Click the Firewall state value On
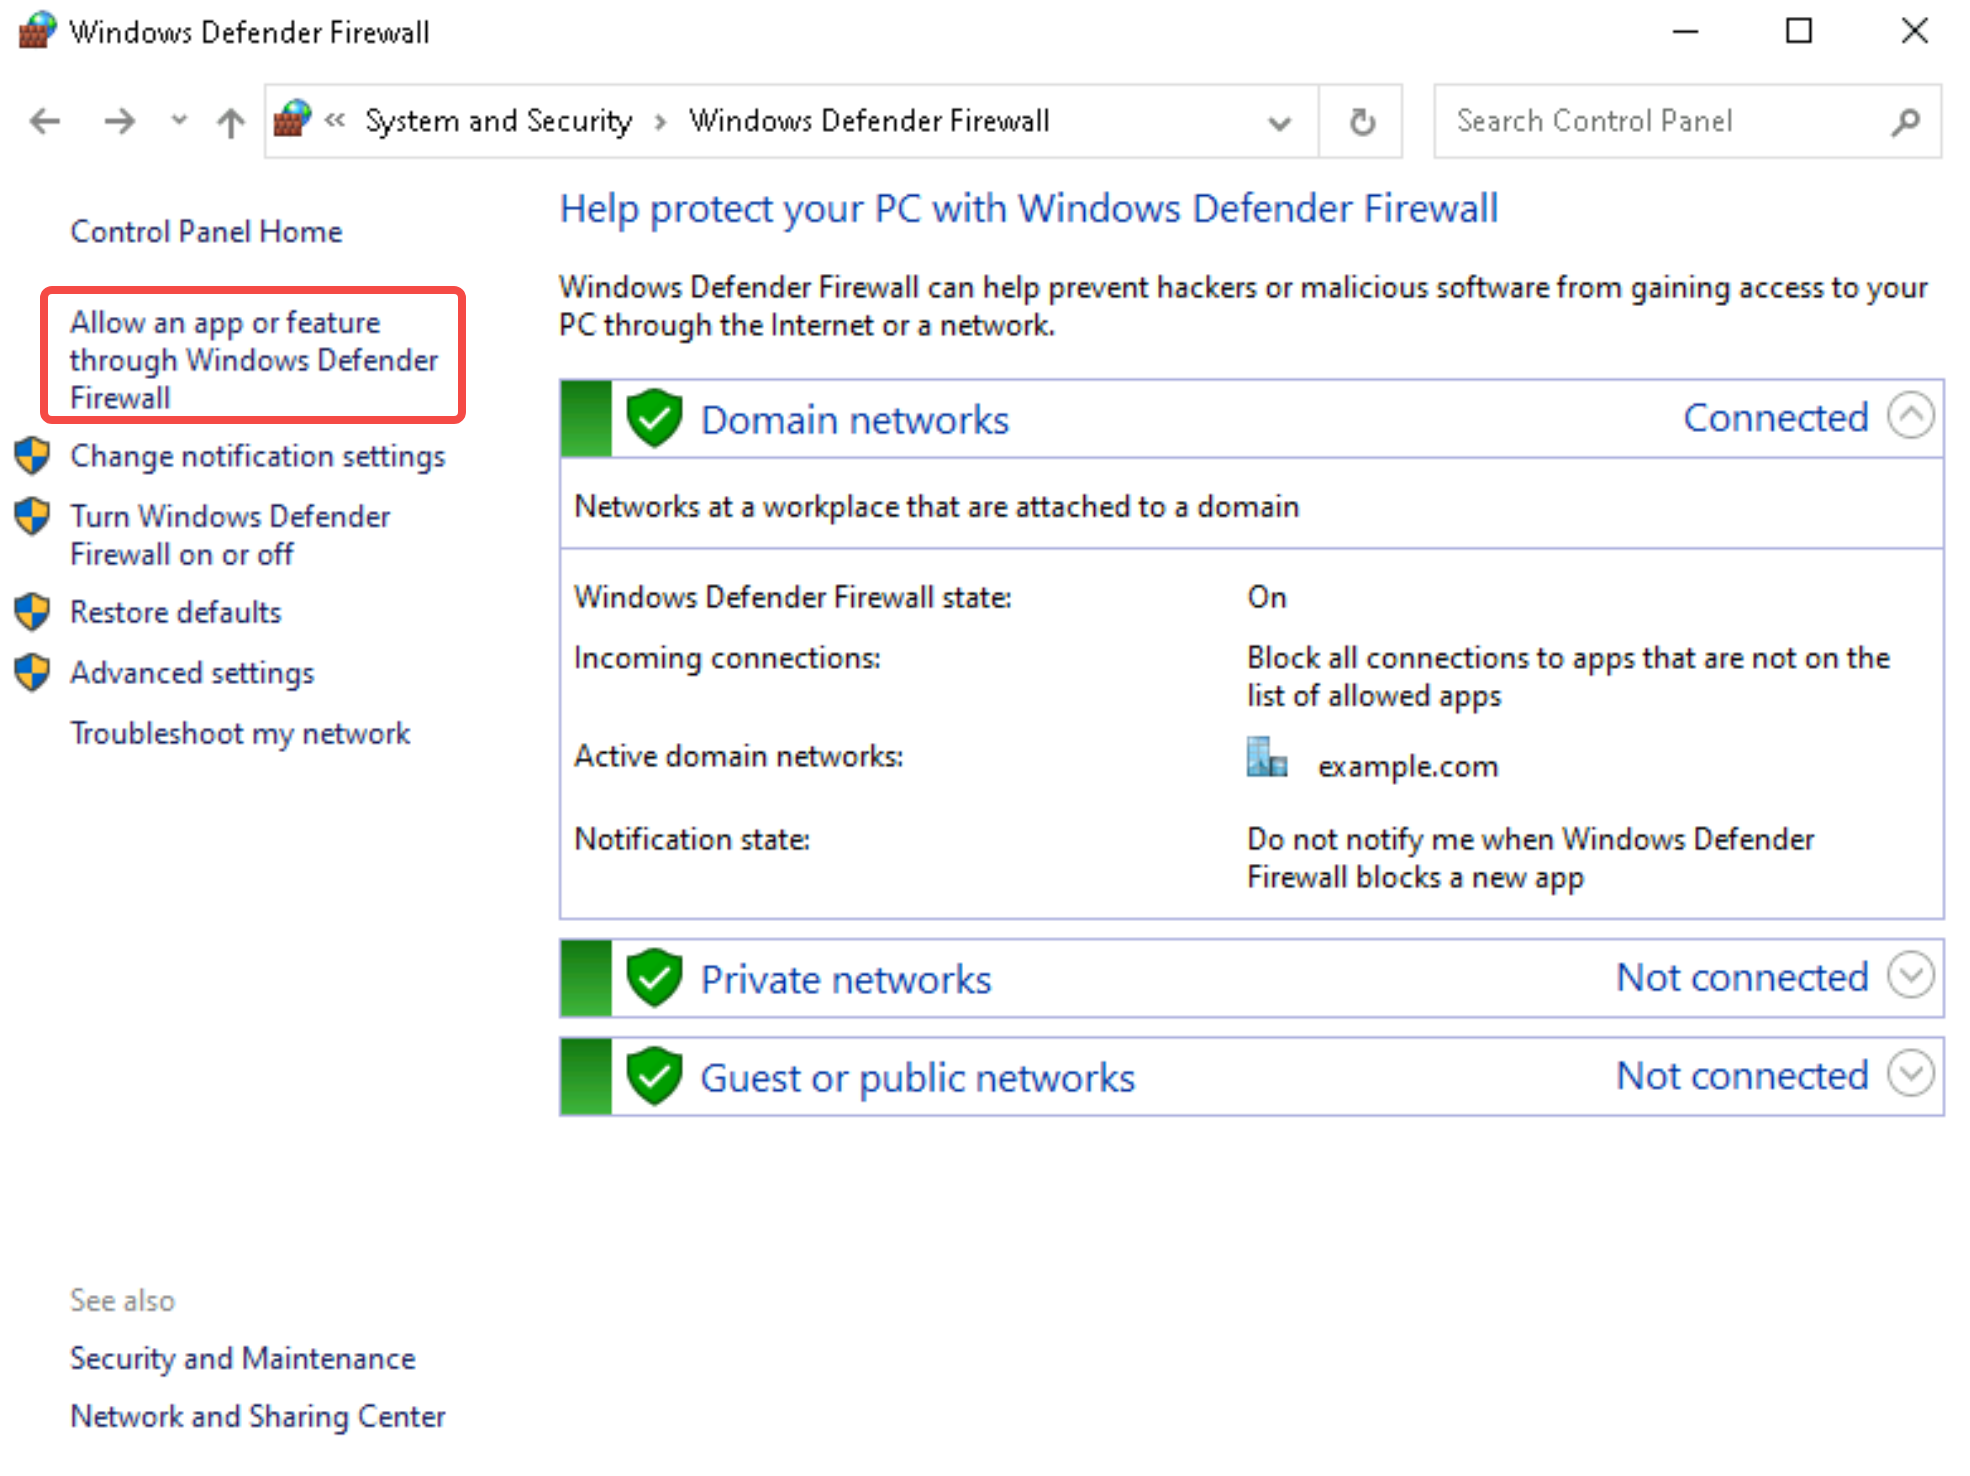The image size is (1970, 1476). (1267, 597)
